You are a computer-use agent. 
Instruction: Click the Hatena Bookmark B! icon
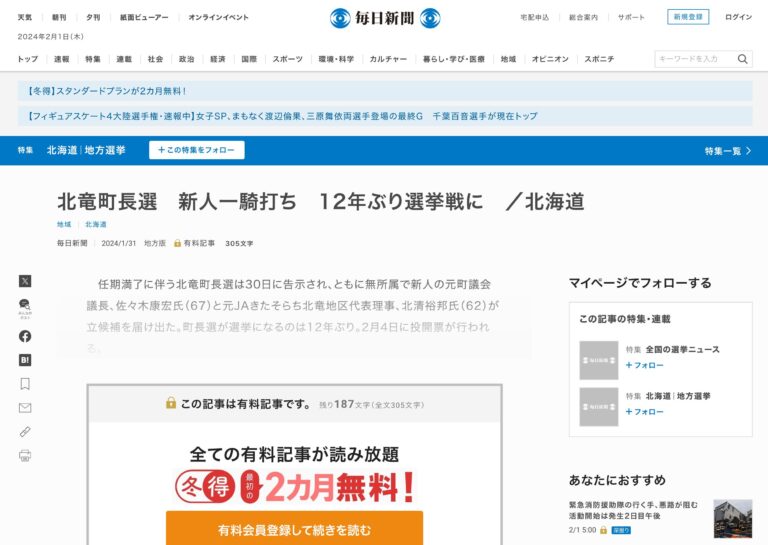[x=25, y=360]
